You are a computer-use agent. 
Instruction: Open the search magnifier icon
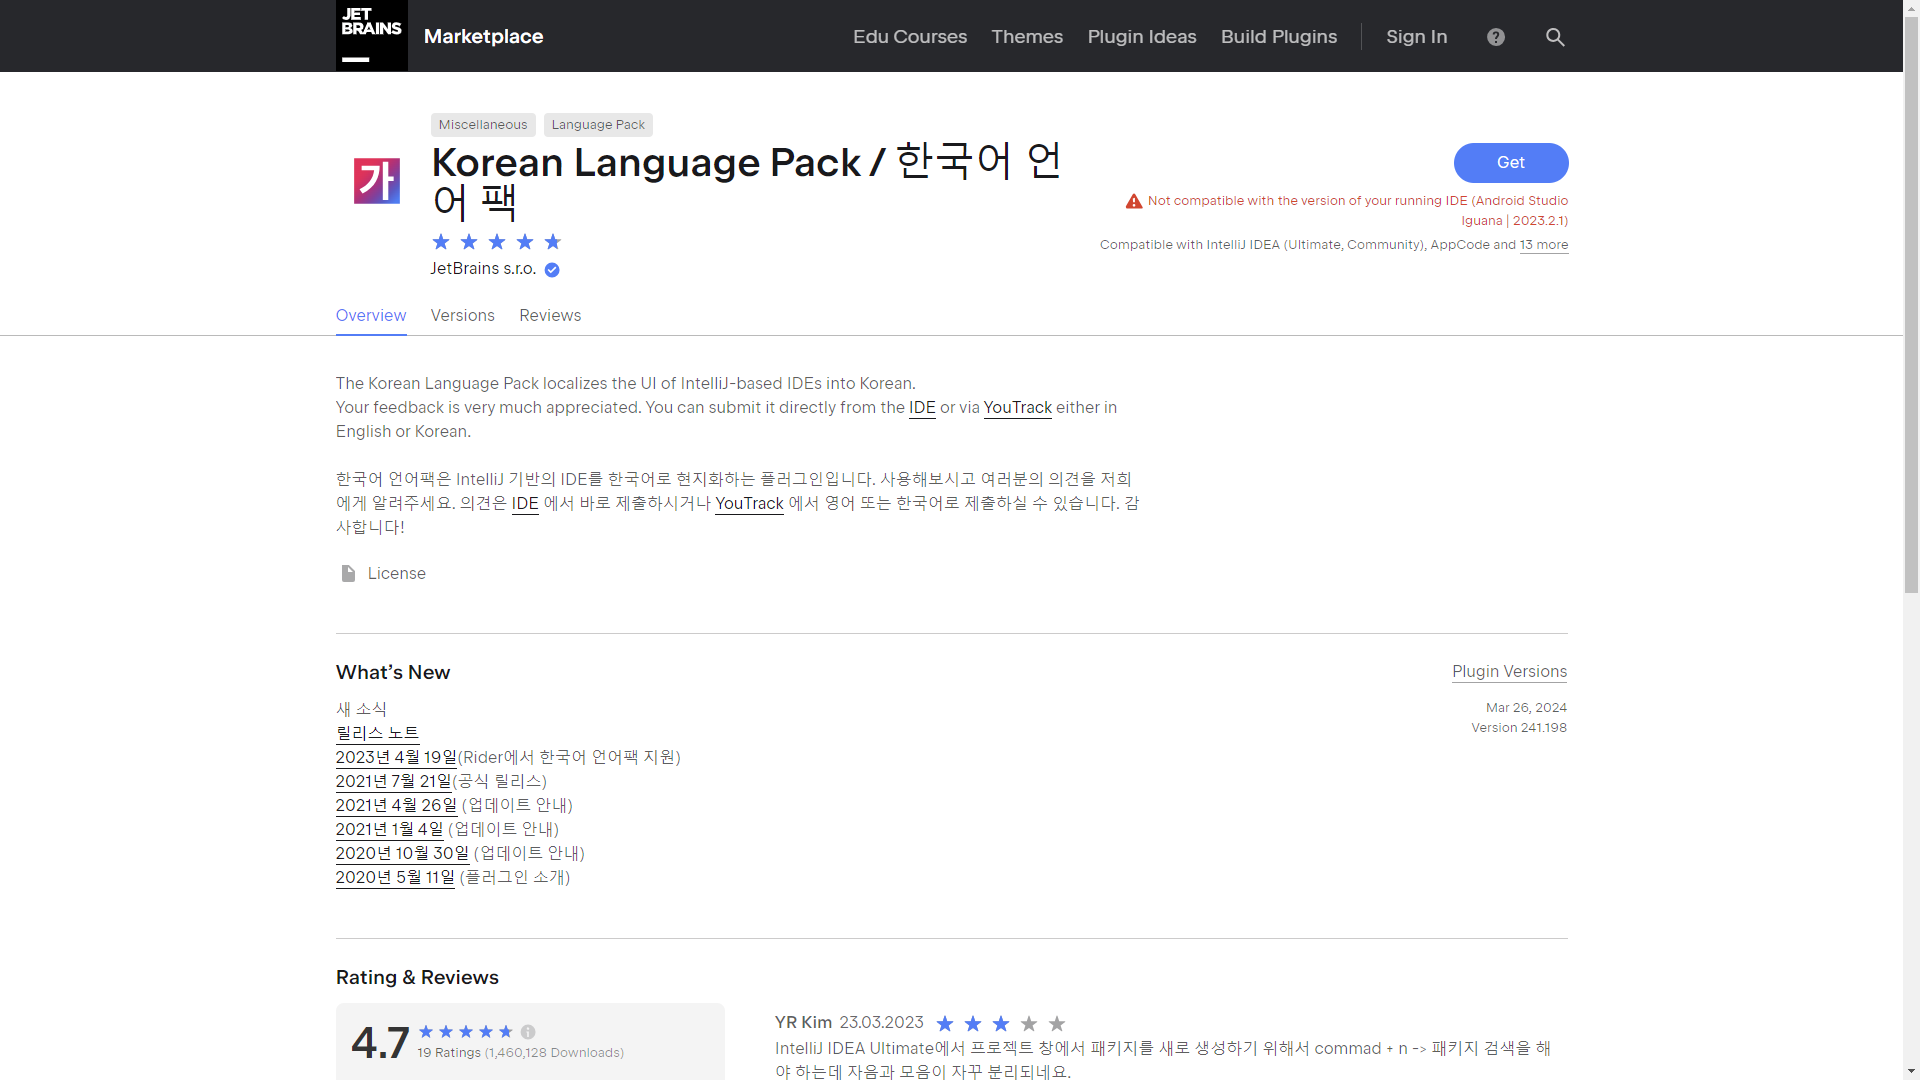point(1555,37)
